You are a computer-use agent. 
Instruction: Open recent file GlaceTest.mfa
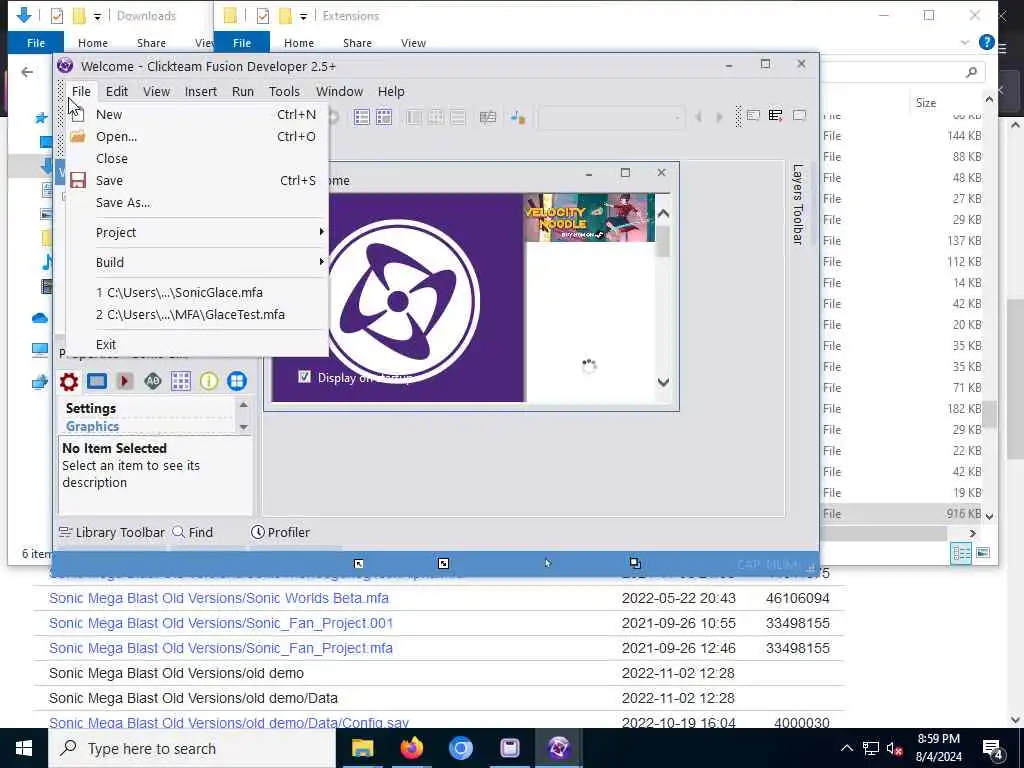pyautogui.click(x=197, y=315)
